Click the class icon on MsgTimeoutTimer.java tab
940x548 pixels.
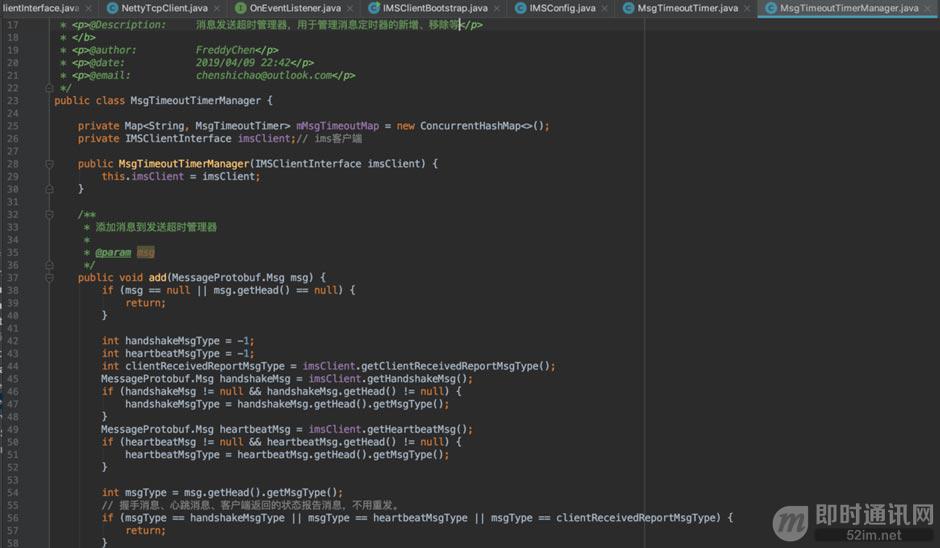click(x=628, y=8)
